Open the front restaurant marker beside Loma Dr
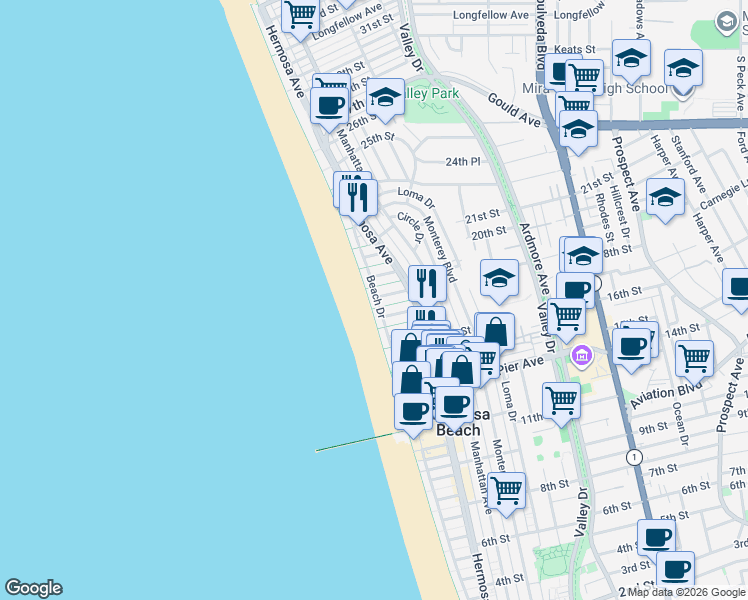 358,199
